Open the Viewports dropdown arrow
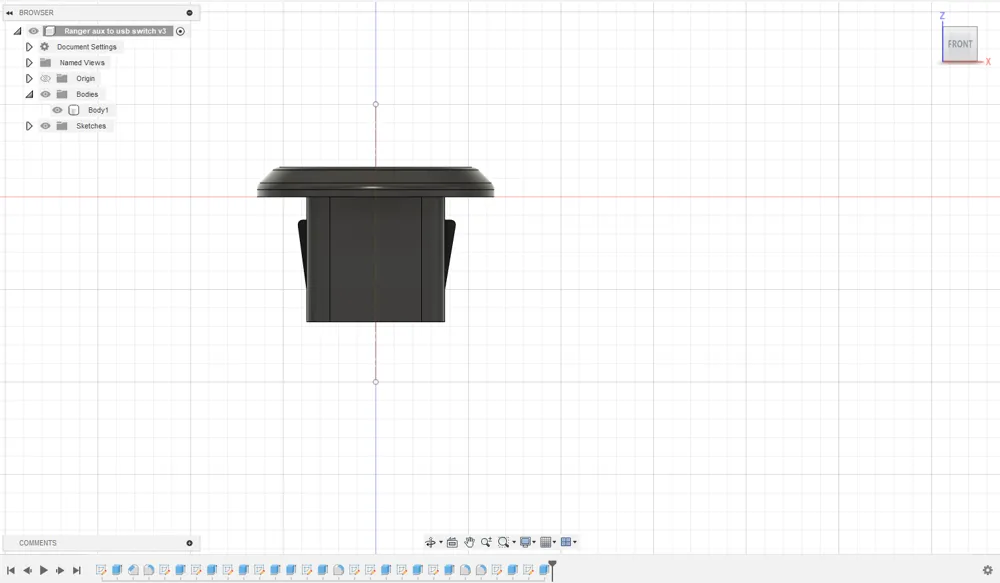The width and height of the screenshot is (1000, 583). coord(575,543)
